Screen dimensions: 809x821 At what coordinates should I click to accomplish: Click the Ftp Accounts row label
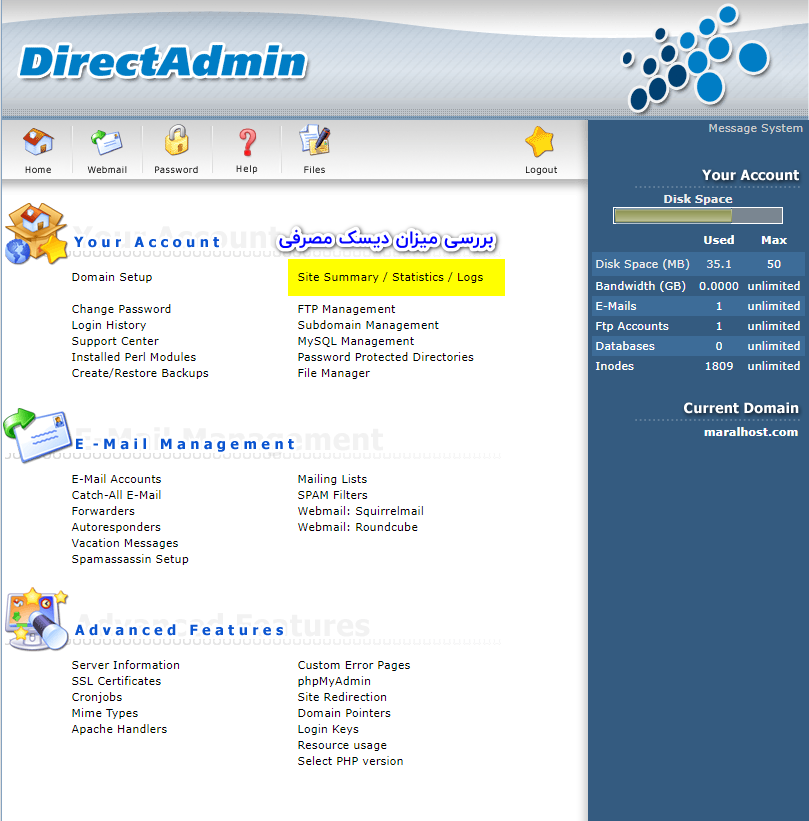632,326
